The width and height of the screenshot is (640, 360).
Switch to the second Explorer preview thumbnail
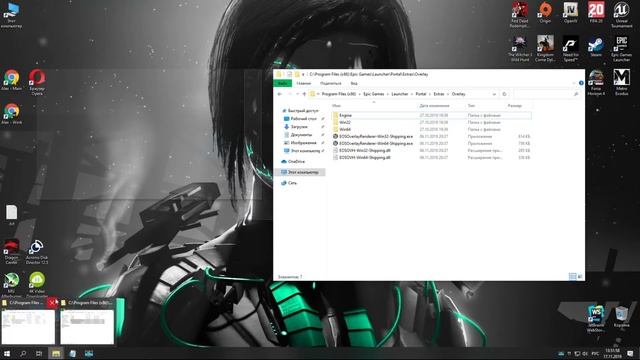point(87,327)
